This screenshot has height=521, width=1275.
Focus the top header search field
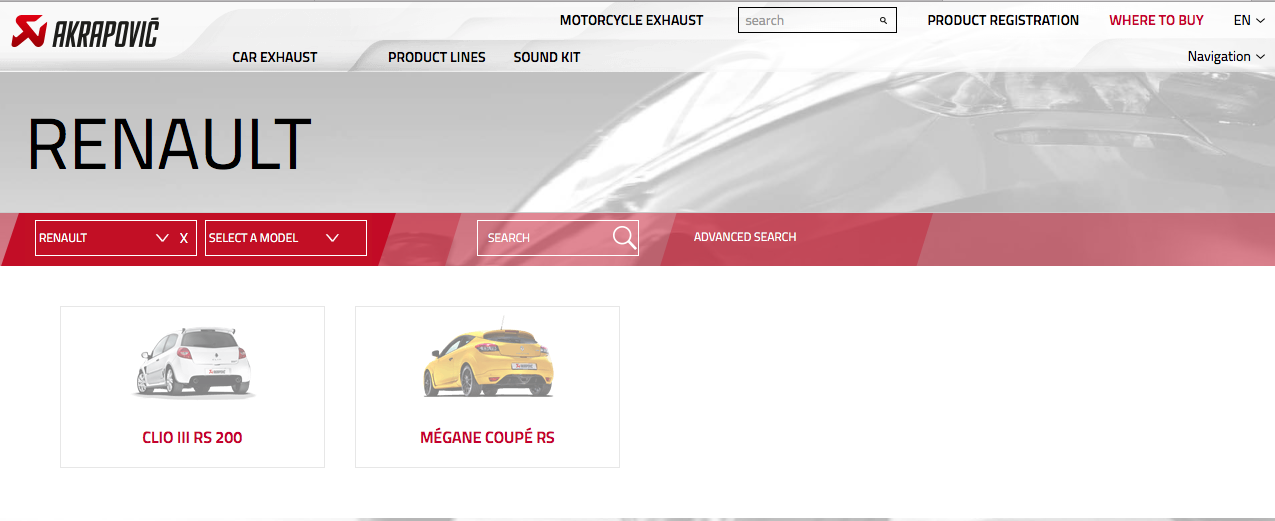click(x=808, y=20)
